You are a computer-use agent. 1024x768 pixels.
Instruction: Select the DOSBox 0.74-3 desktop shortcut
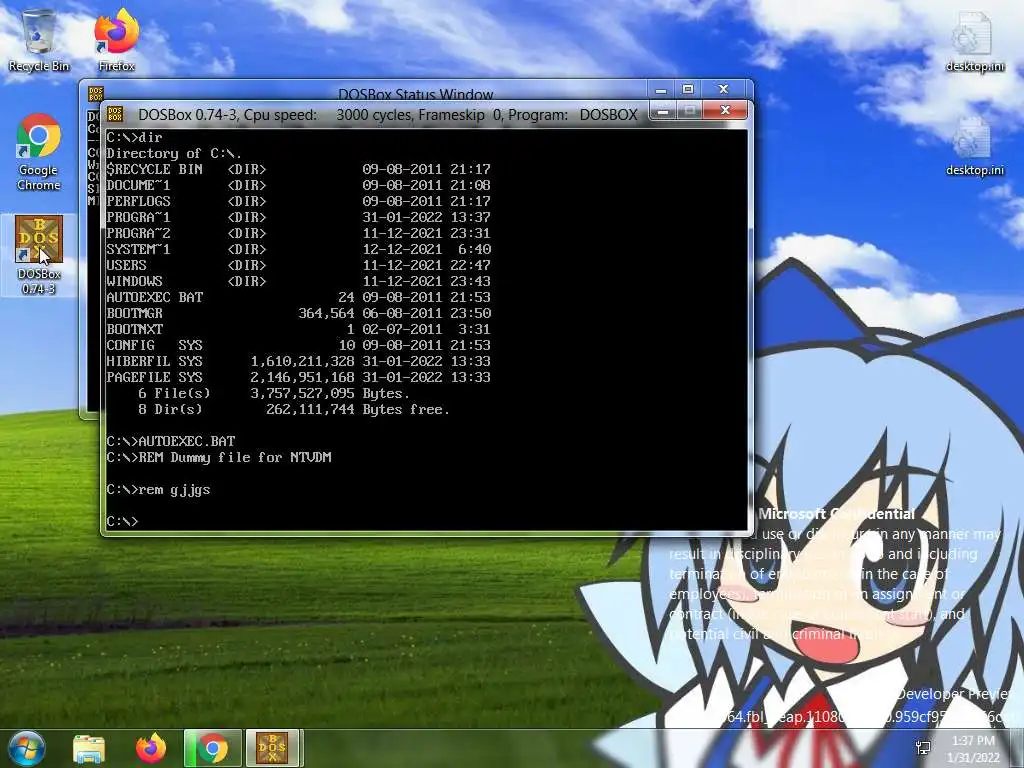click(39, 255)
